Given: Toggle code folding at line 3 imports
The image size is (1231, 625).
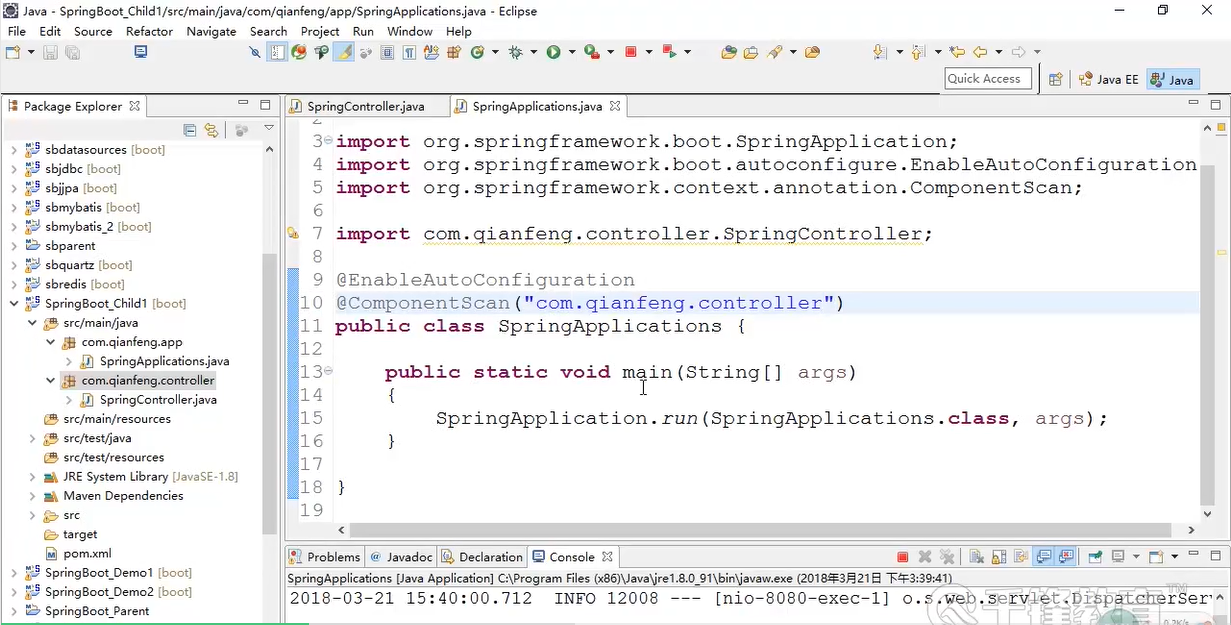Looking at the screenshot, I should coord(329,142).
